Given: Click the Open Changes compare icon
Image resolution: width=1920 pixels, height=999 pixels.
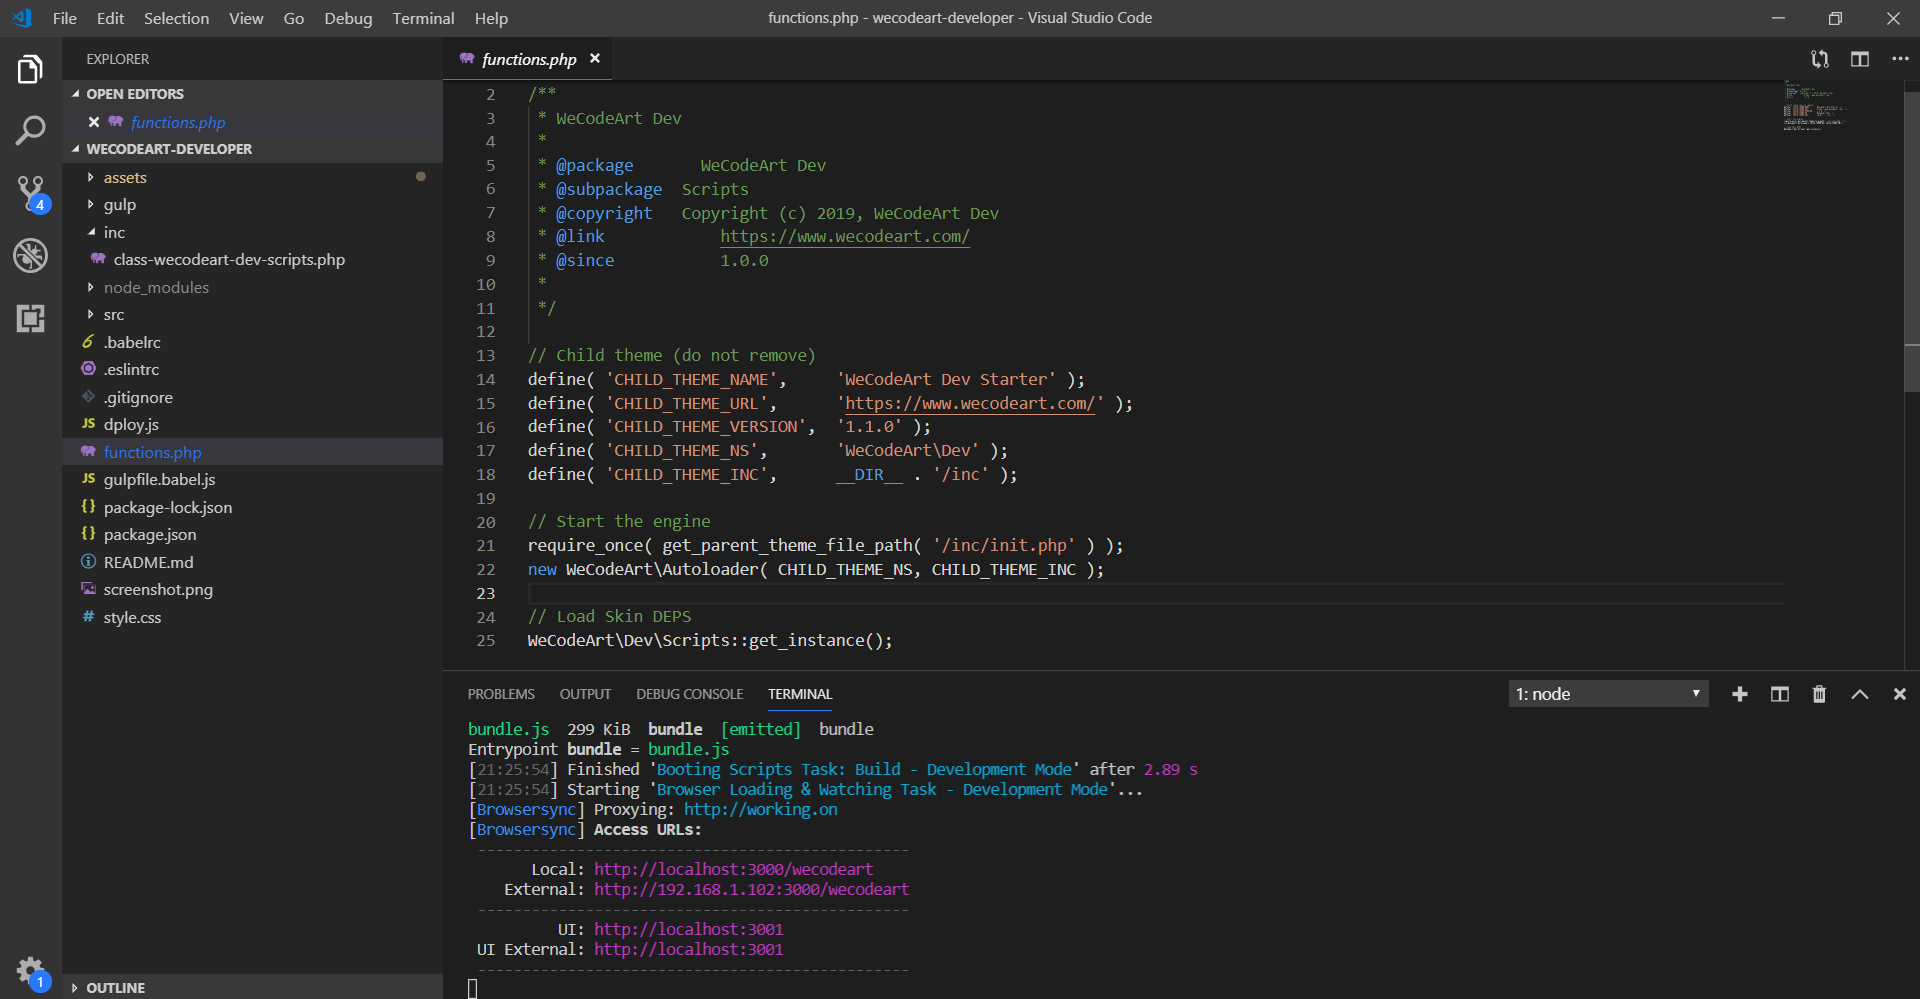Looking at the screenshot, I should (x=1820, y=59).
